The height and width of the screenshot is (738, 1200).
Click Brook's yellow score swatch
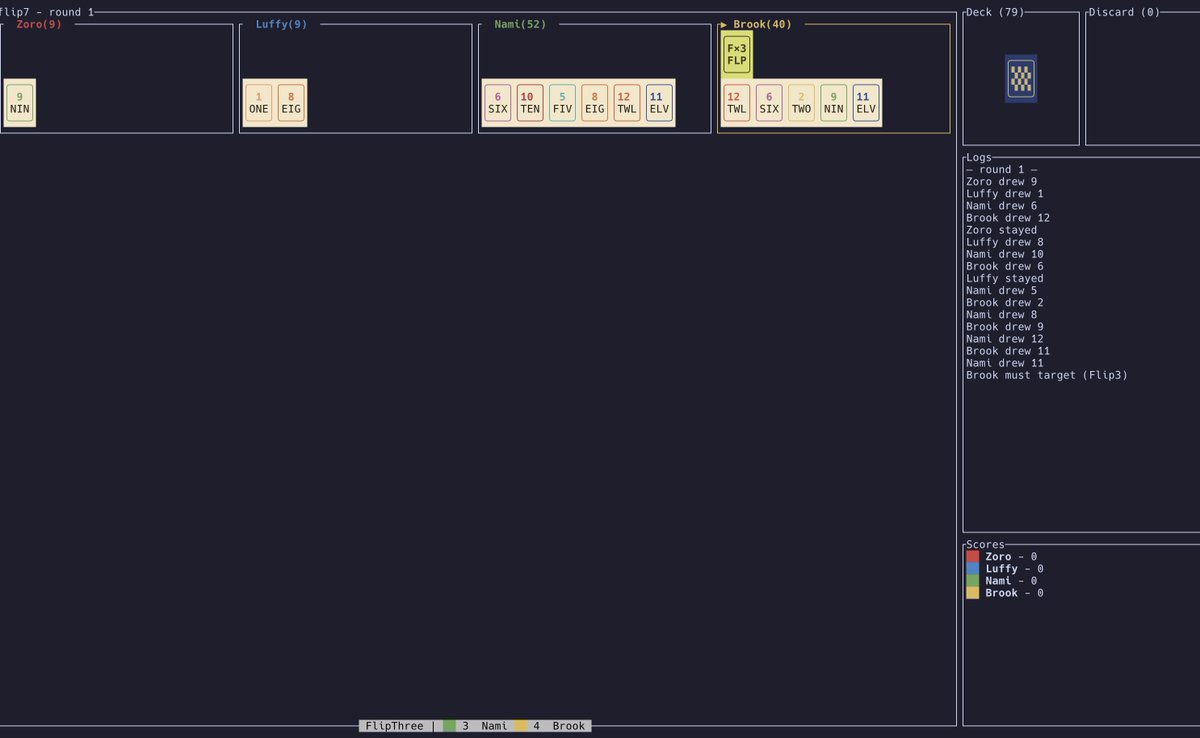(x=973, y=593)
